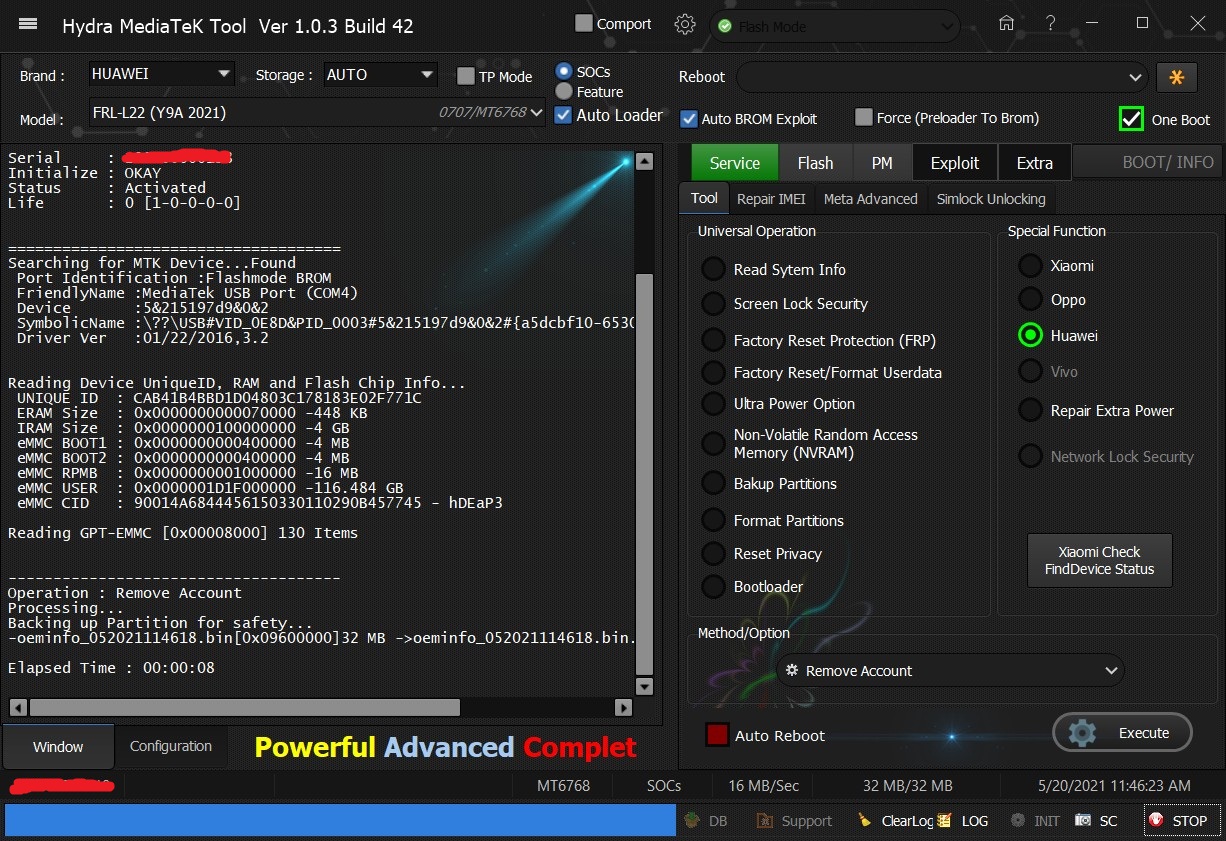The image size is (1226, 841).
Task: Click the SC screenshot camera icon
Action: [x=1083, y=821]
